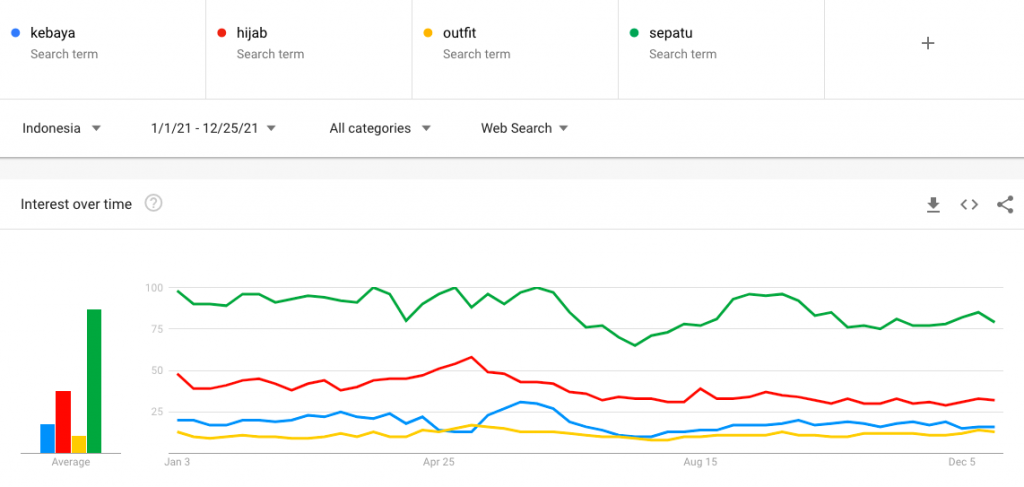Edit the sepatu search term
The image size is (1024, 487).
tap(672, 33)
